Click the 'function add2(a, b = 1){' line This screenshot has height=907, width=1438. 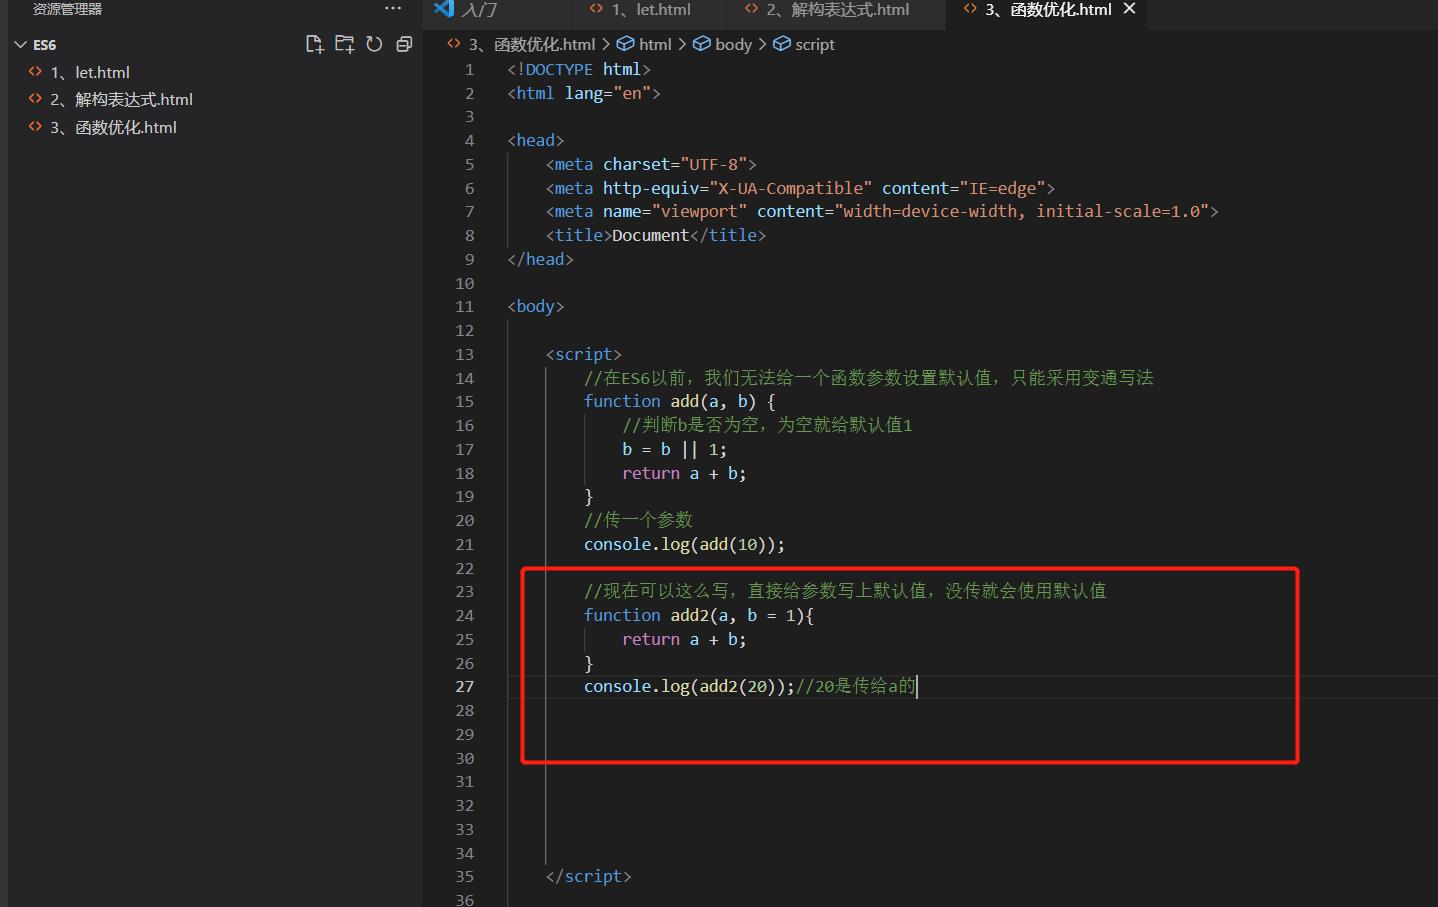[x=699, y=615]
